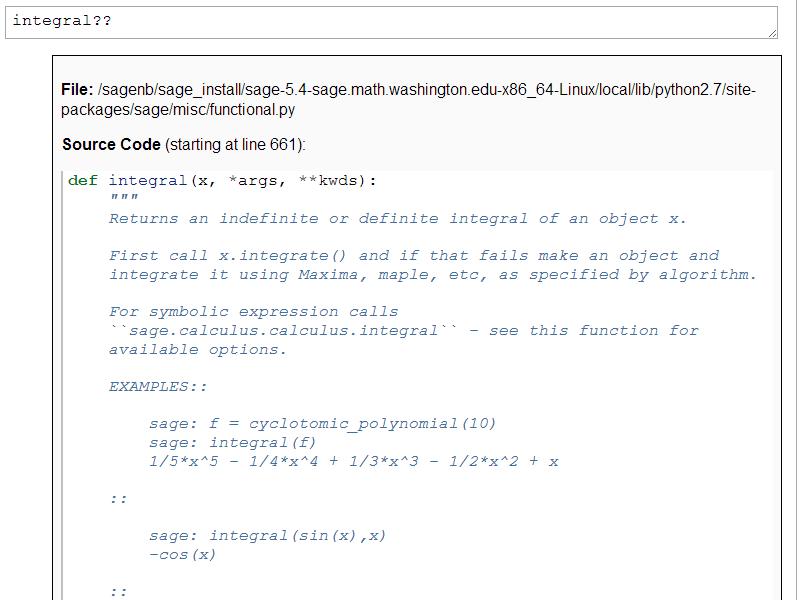Click the "sage: integral(f)" example line
The image size is (800, 600).
click(x=232, y=443)
